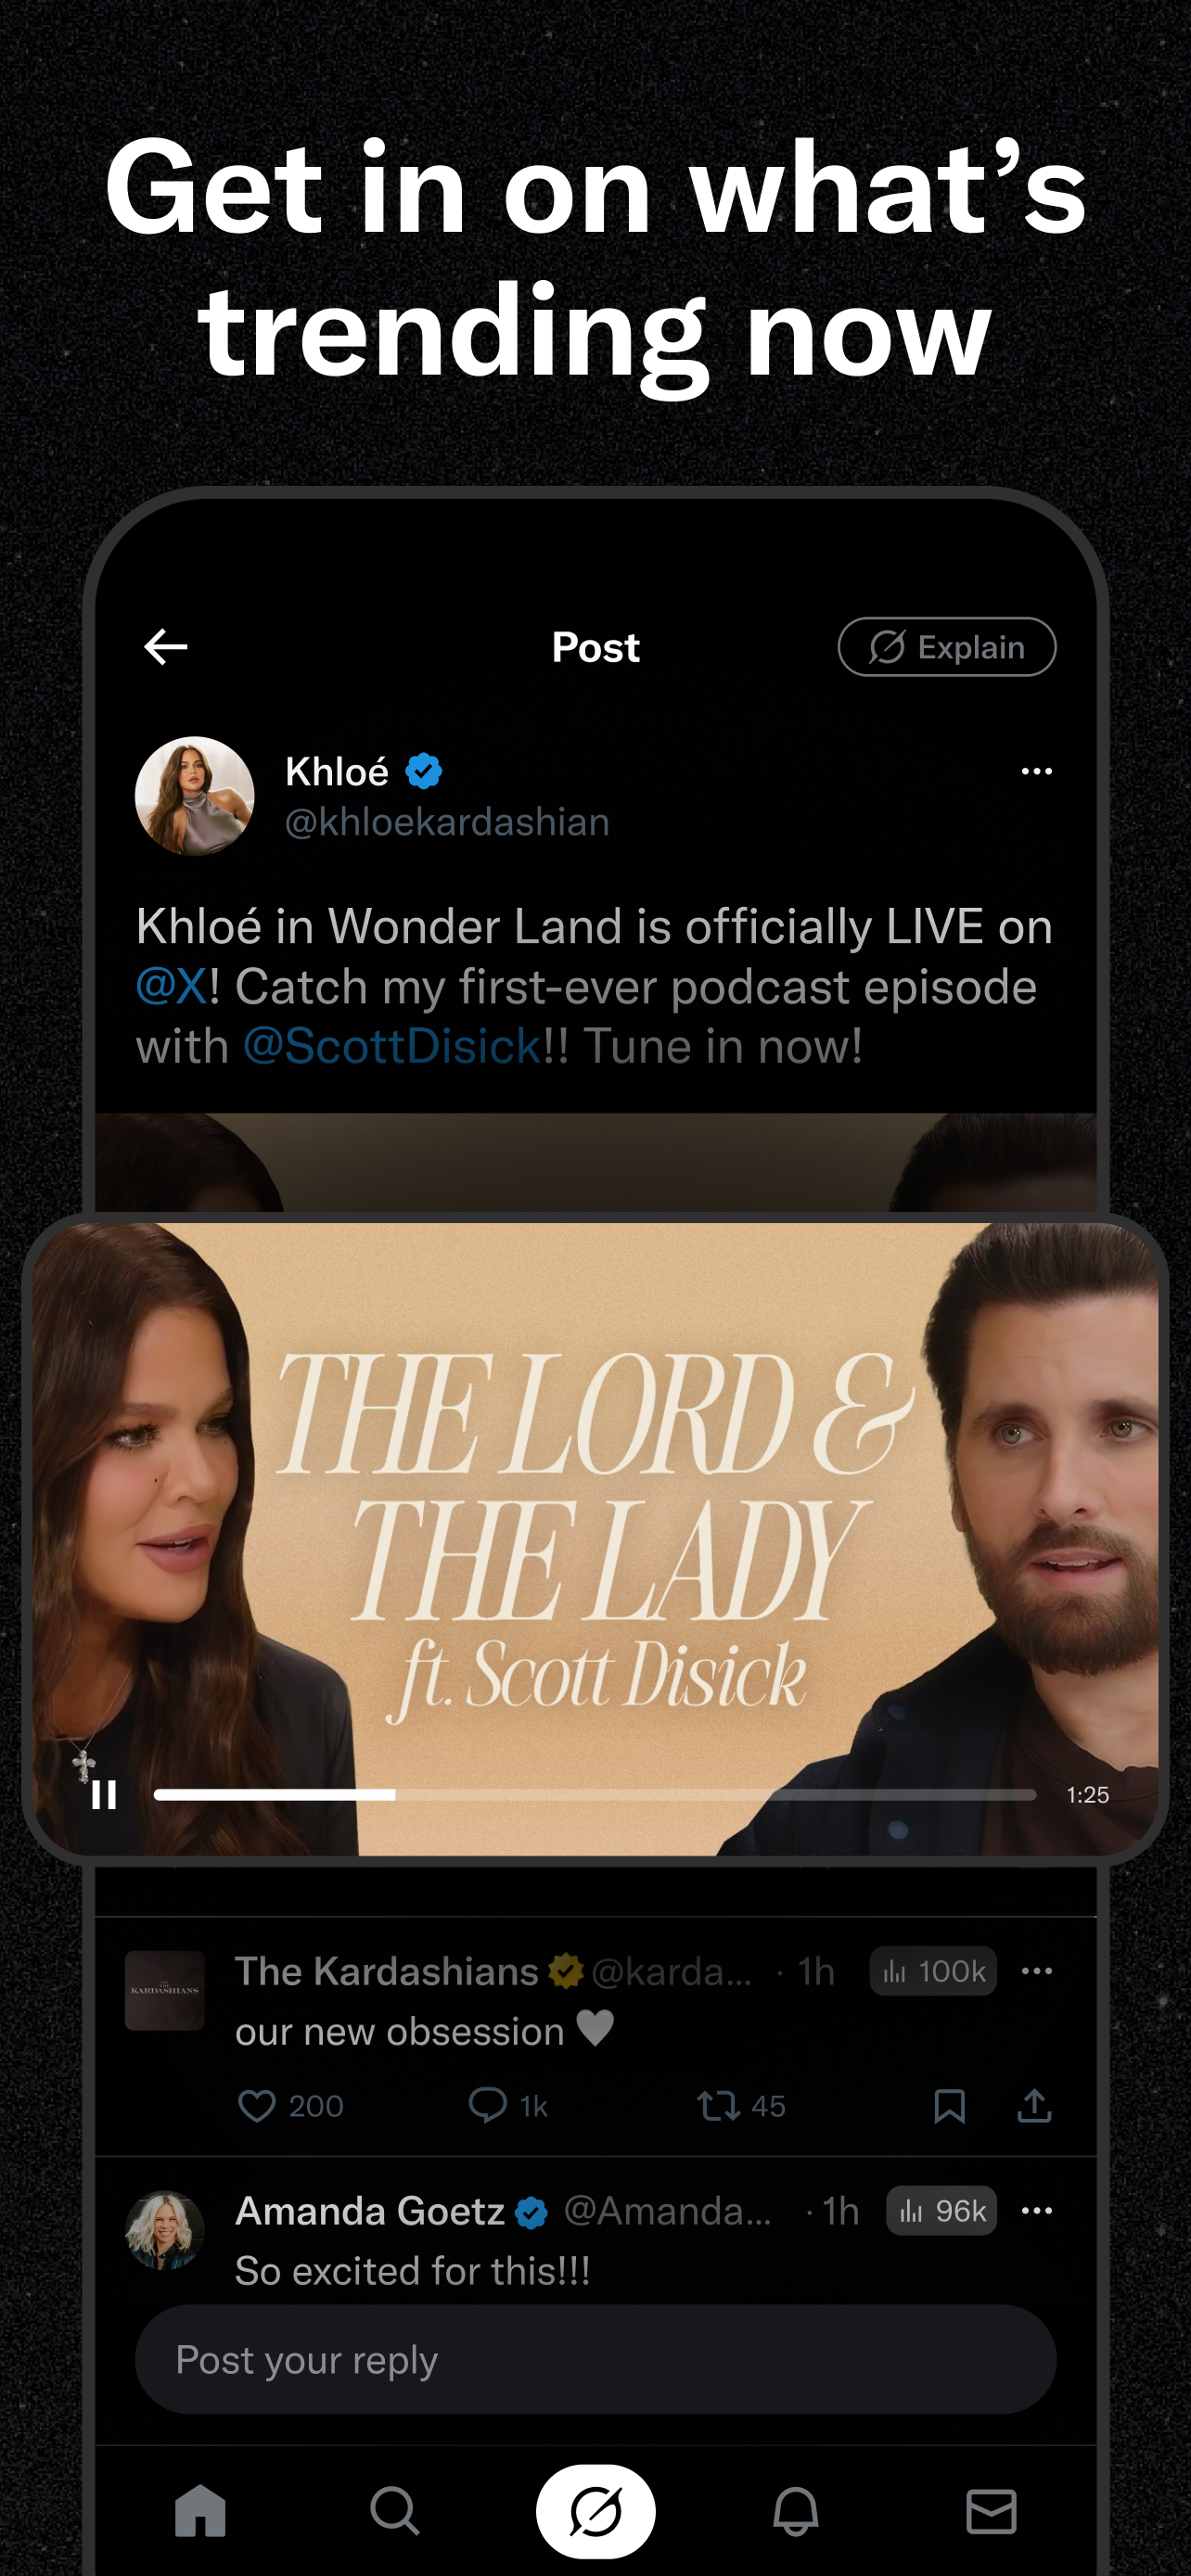Bookmark The Kardashians reply
Screen dimensions: 1191x2576
click(949, 2106)
